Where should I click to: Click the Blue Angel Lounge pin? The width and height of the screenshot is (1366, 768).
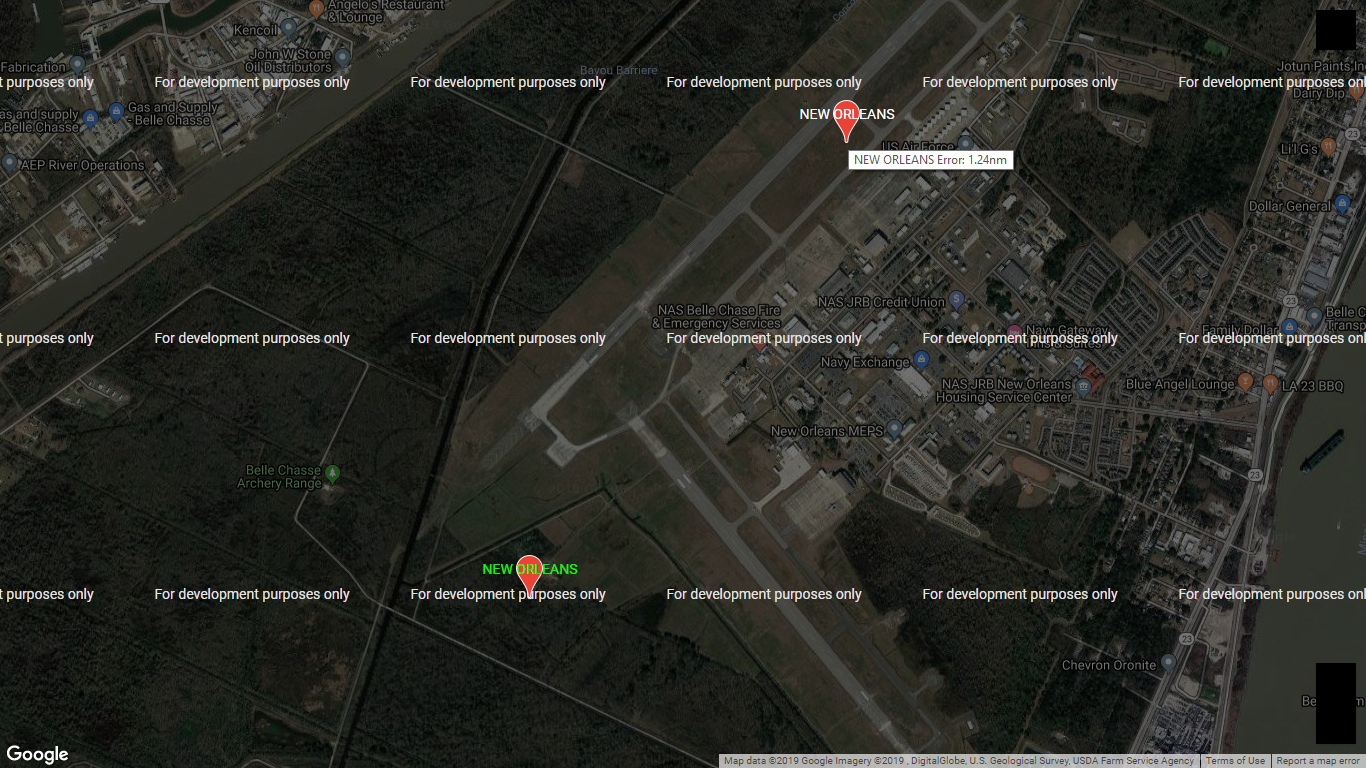pos(1245,381)
